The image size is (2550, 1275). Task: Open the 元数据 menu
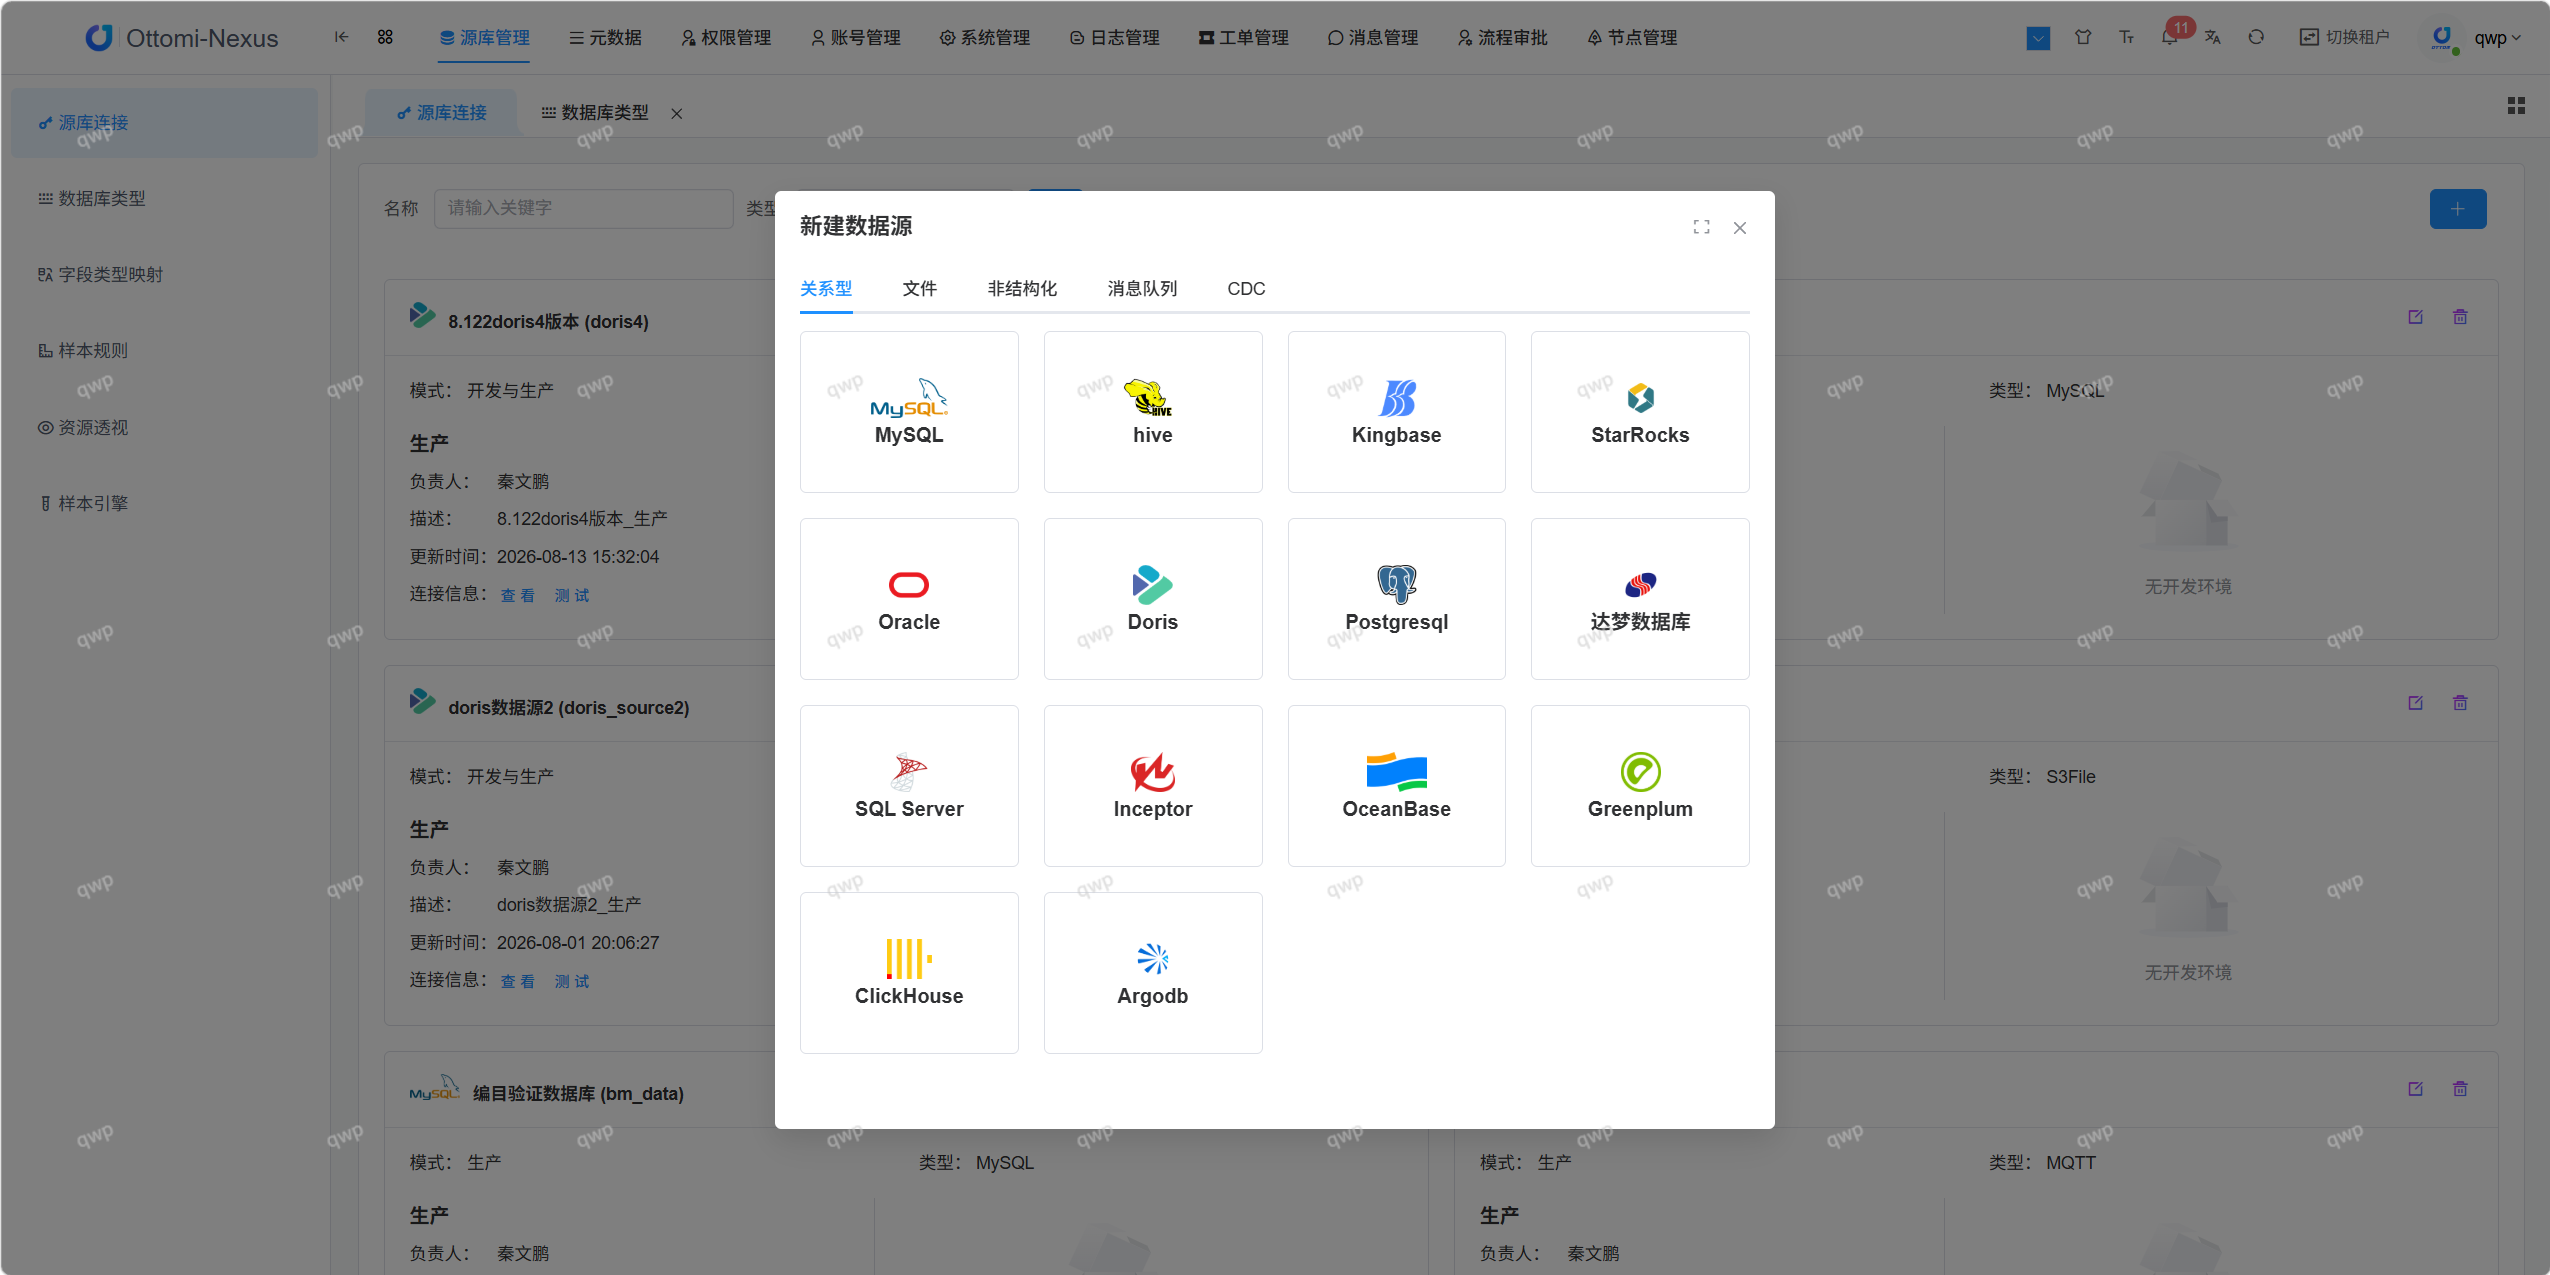tap(605, 38)
